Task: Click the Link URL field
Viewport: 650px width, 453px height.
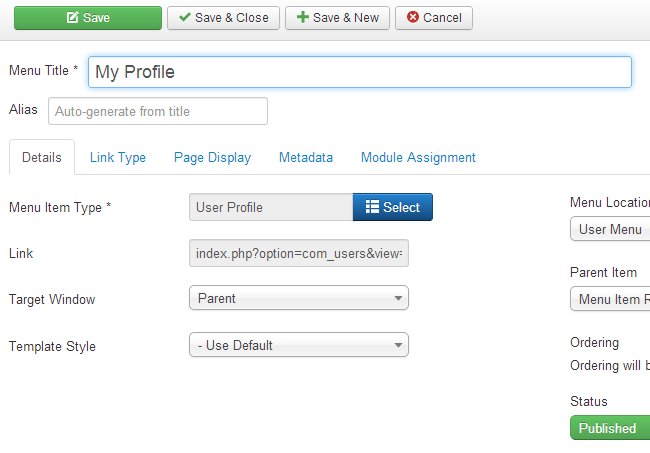Action: click(x=299, y=253)
